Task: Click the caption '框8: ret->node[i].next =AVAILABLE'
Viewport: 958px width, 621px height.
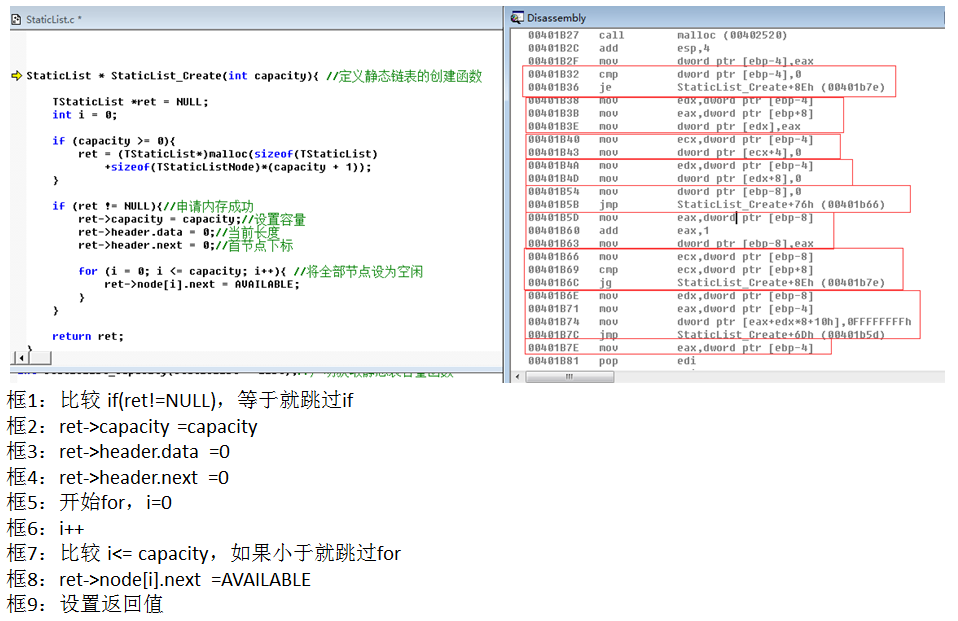Action: 159,579
